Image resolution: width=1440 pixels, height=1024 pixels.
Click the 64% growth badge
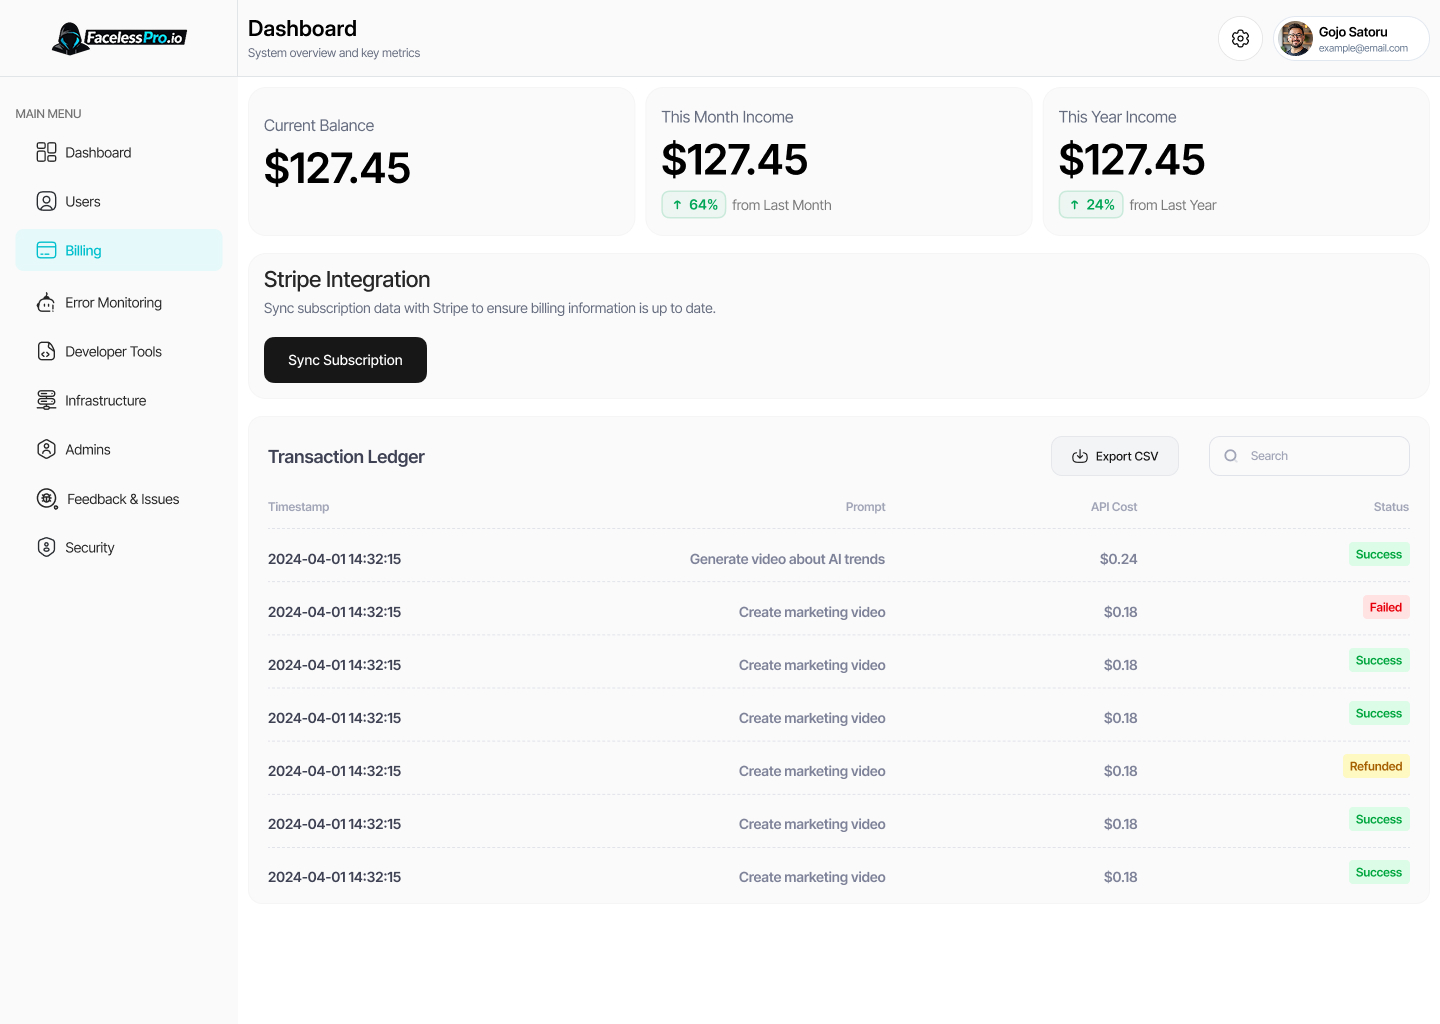[x=694, y=205]
